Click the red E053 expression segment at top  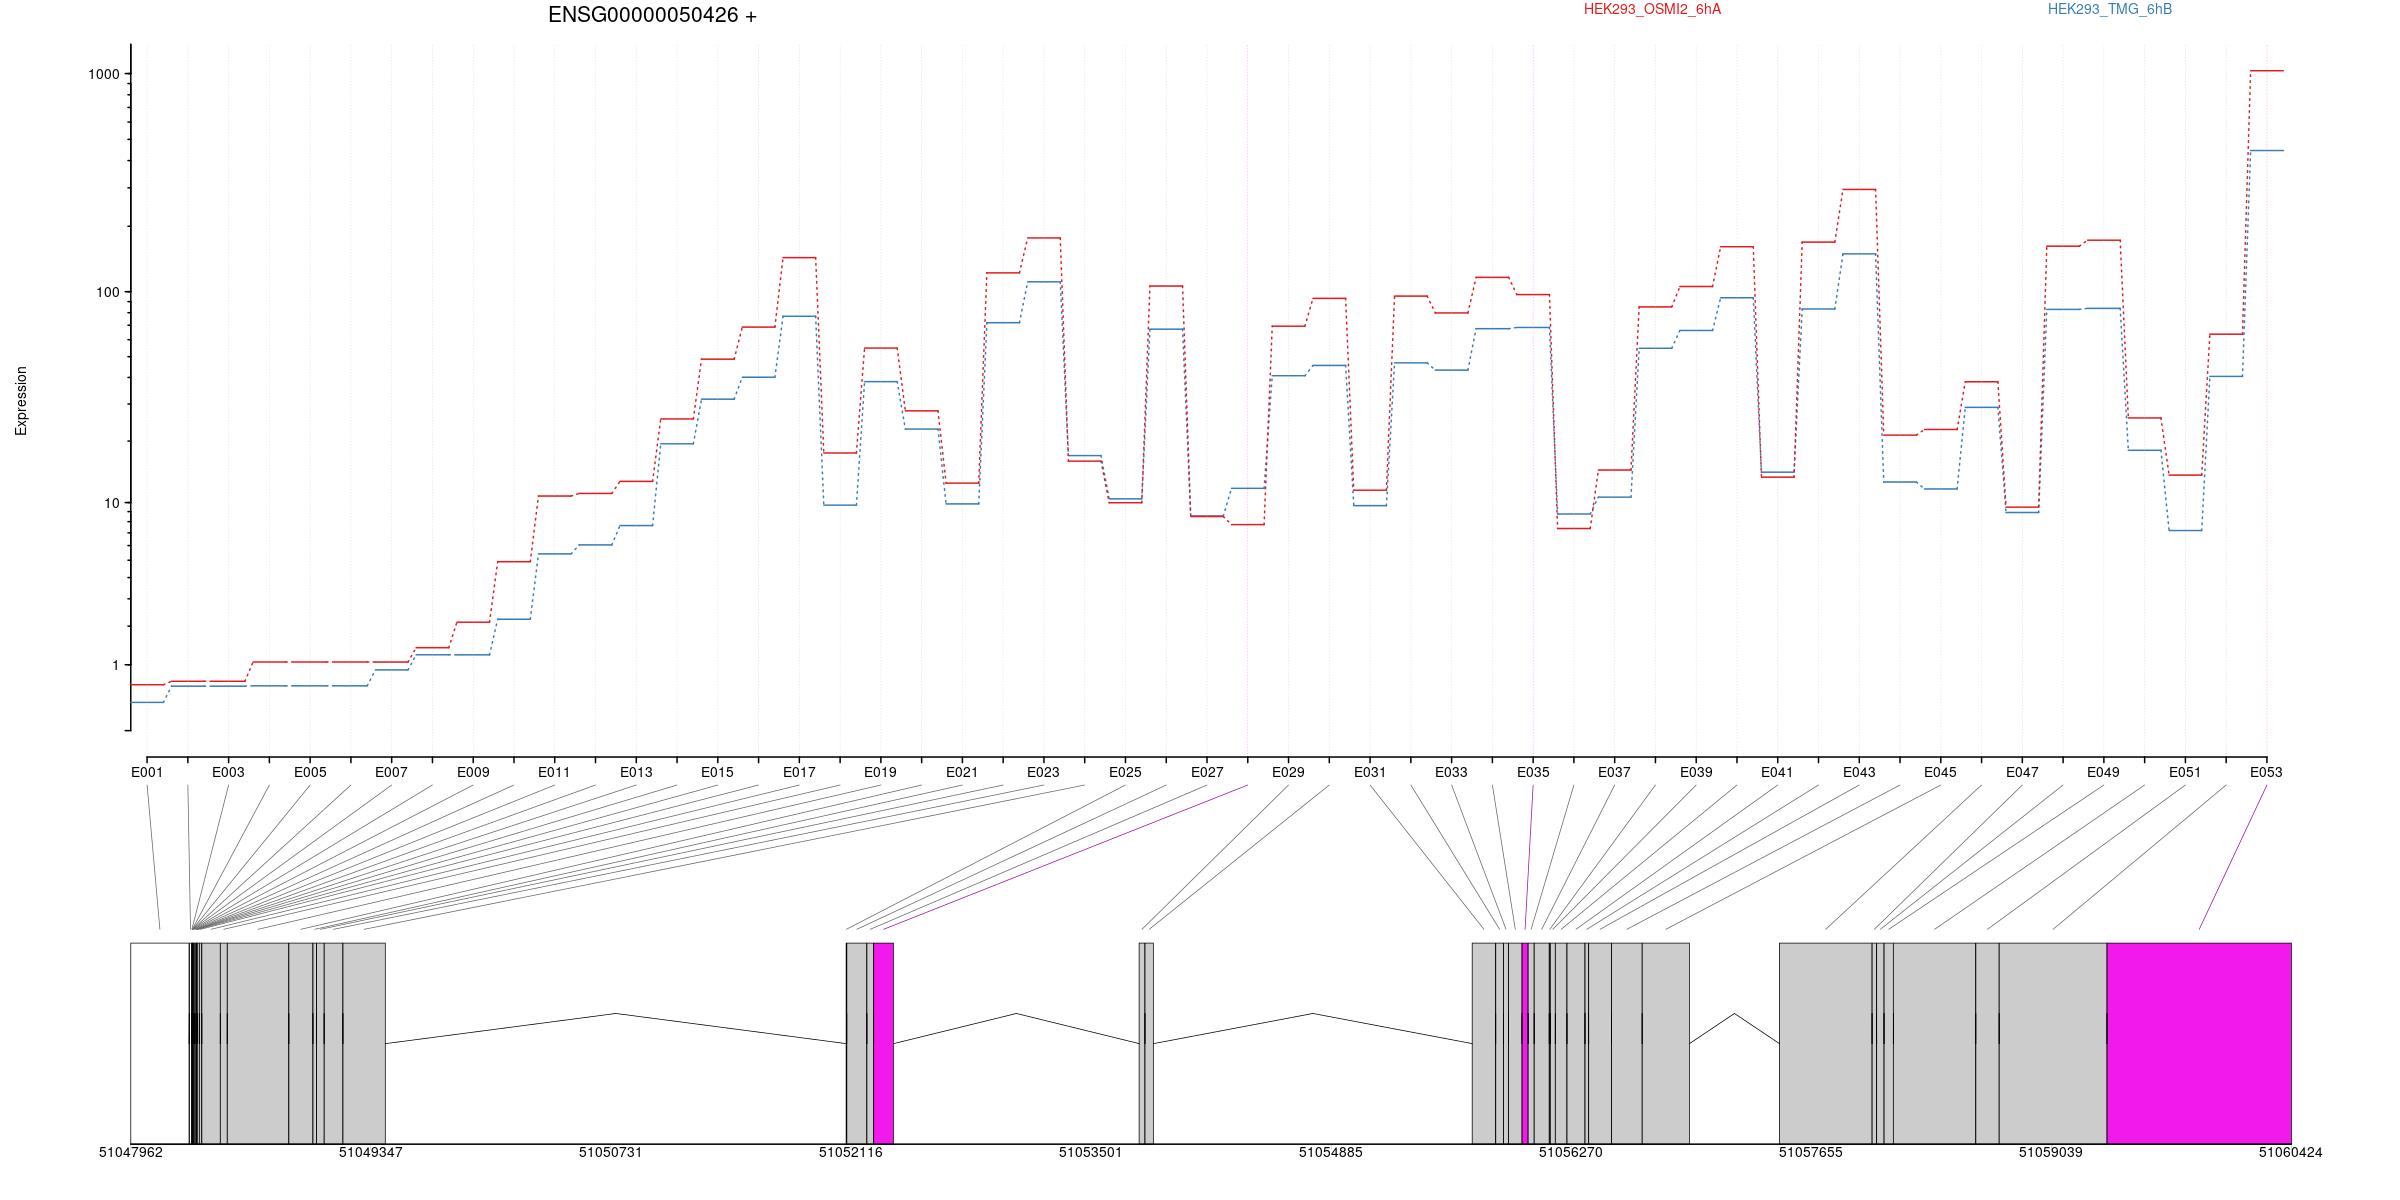pyautogui.click(x=2266, y=71)
